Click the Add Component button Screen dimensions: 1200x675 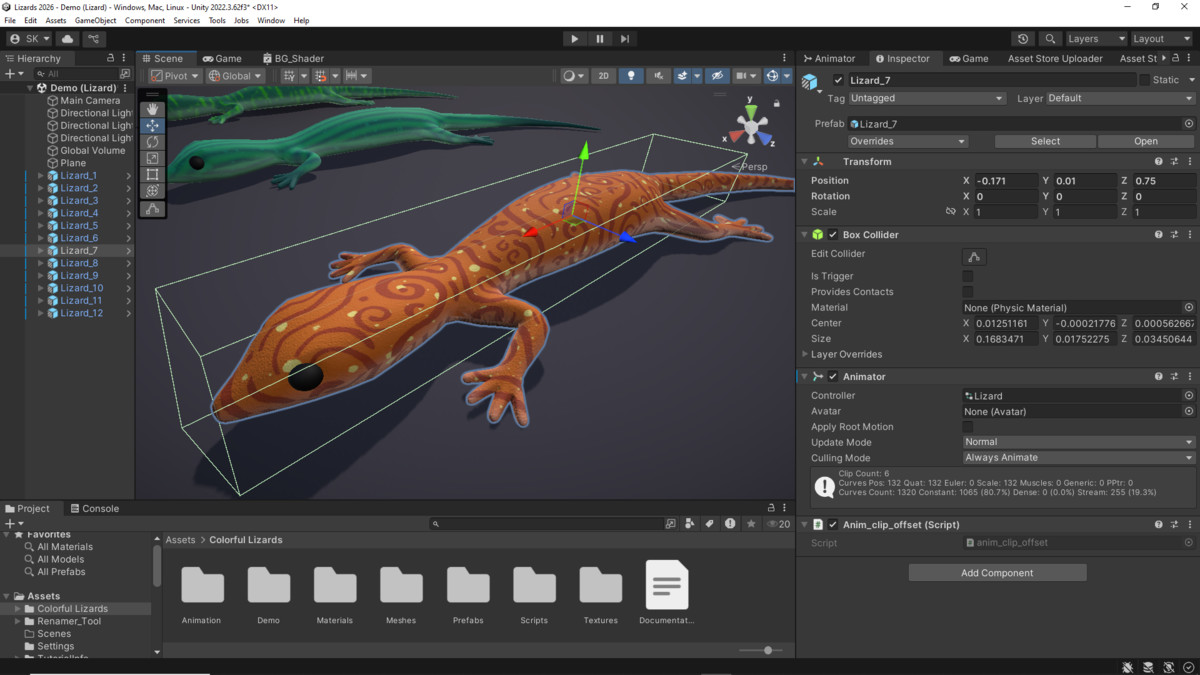coord(996,572)
